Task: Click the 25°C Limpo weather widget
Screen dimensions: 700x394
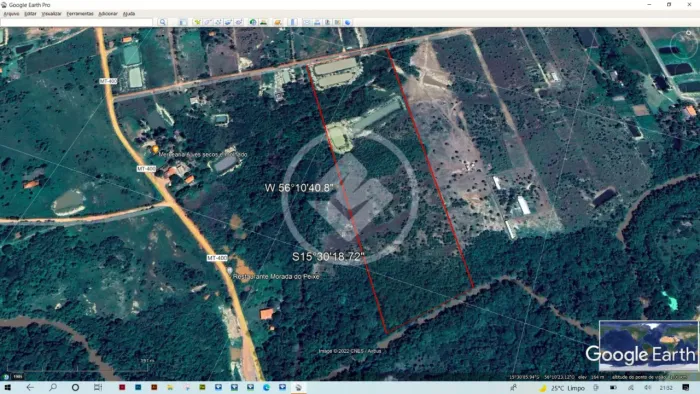Action: 562,388
